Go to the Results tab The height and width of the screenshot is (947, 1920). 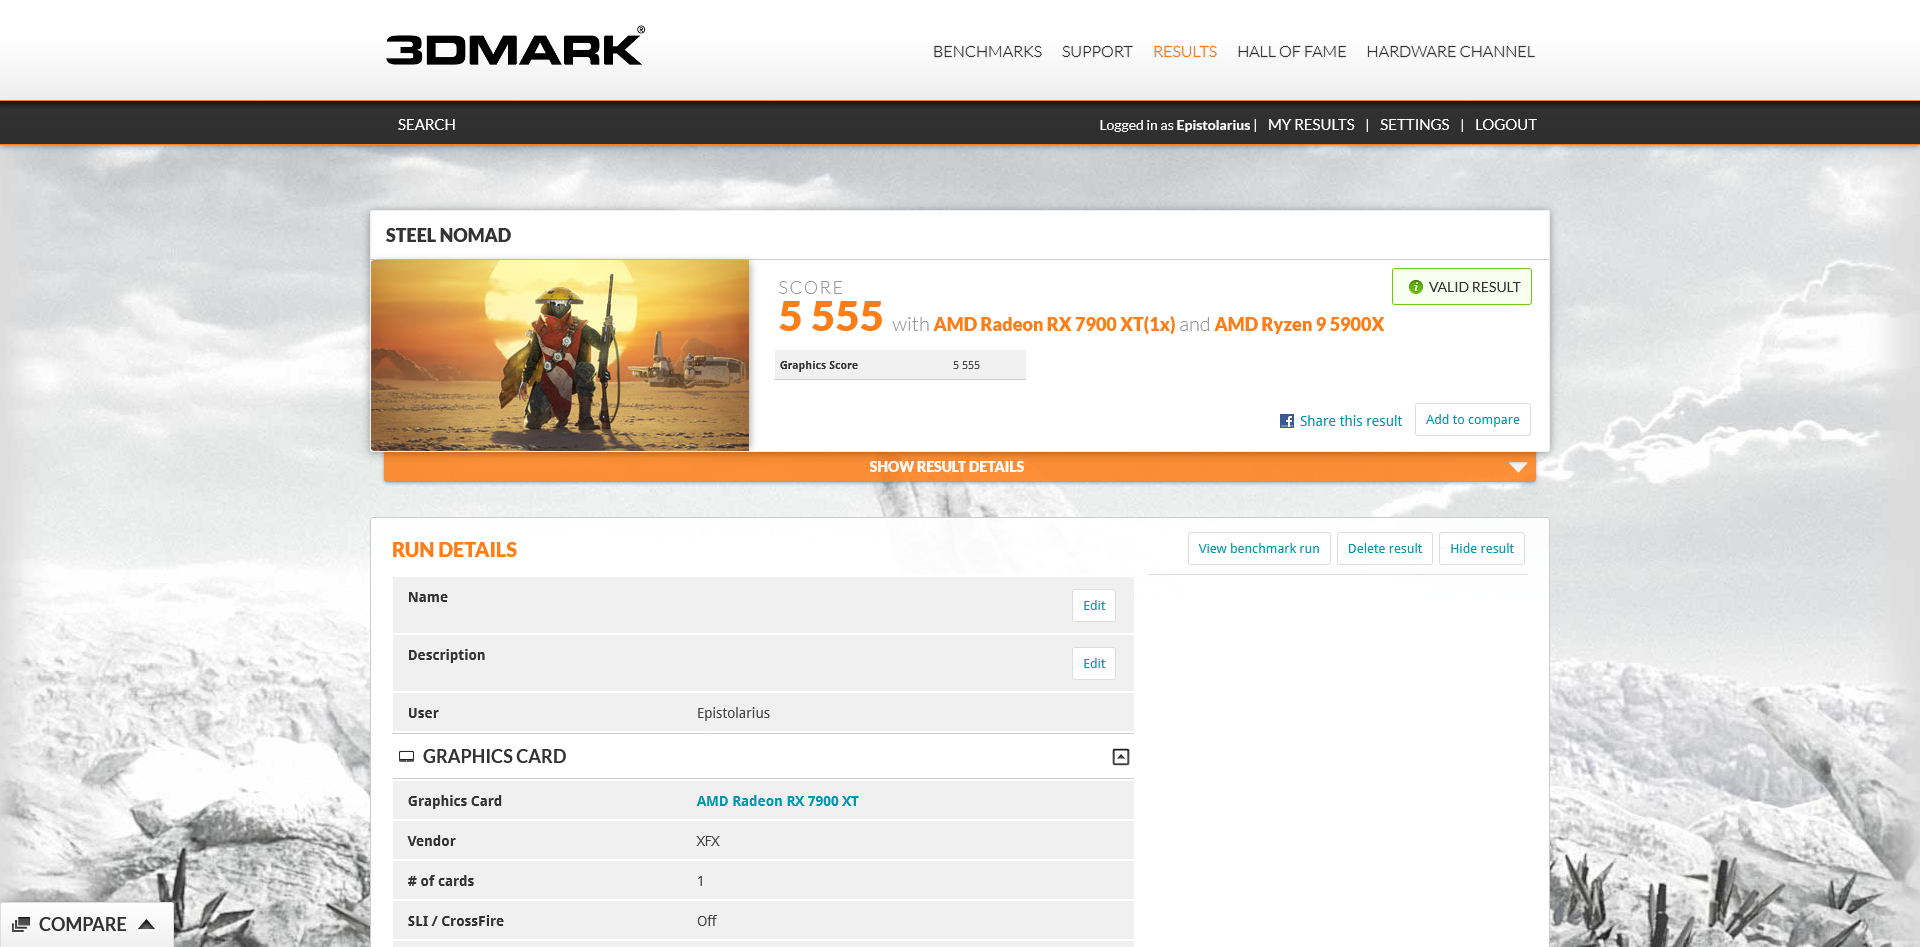pos(1185,51)
